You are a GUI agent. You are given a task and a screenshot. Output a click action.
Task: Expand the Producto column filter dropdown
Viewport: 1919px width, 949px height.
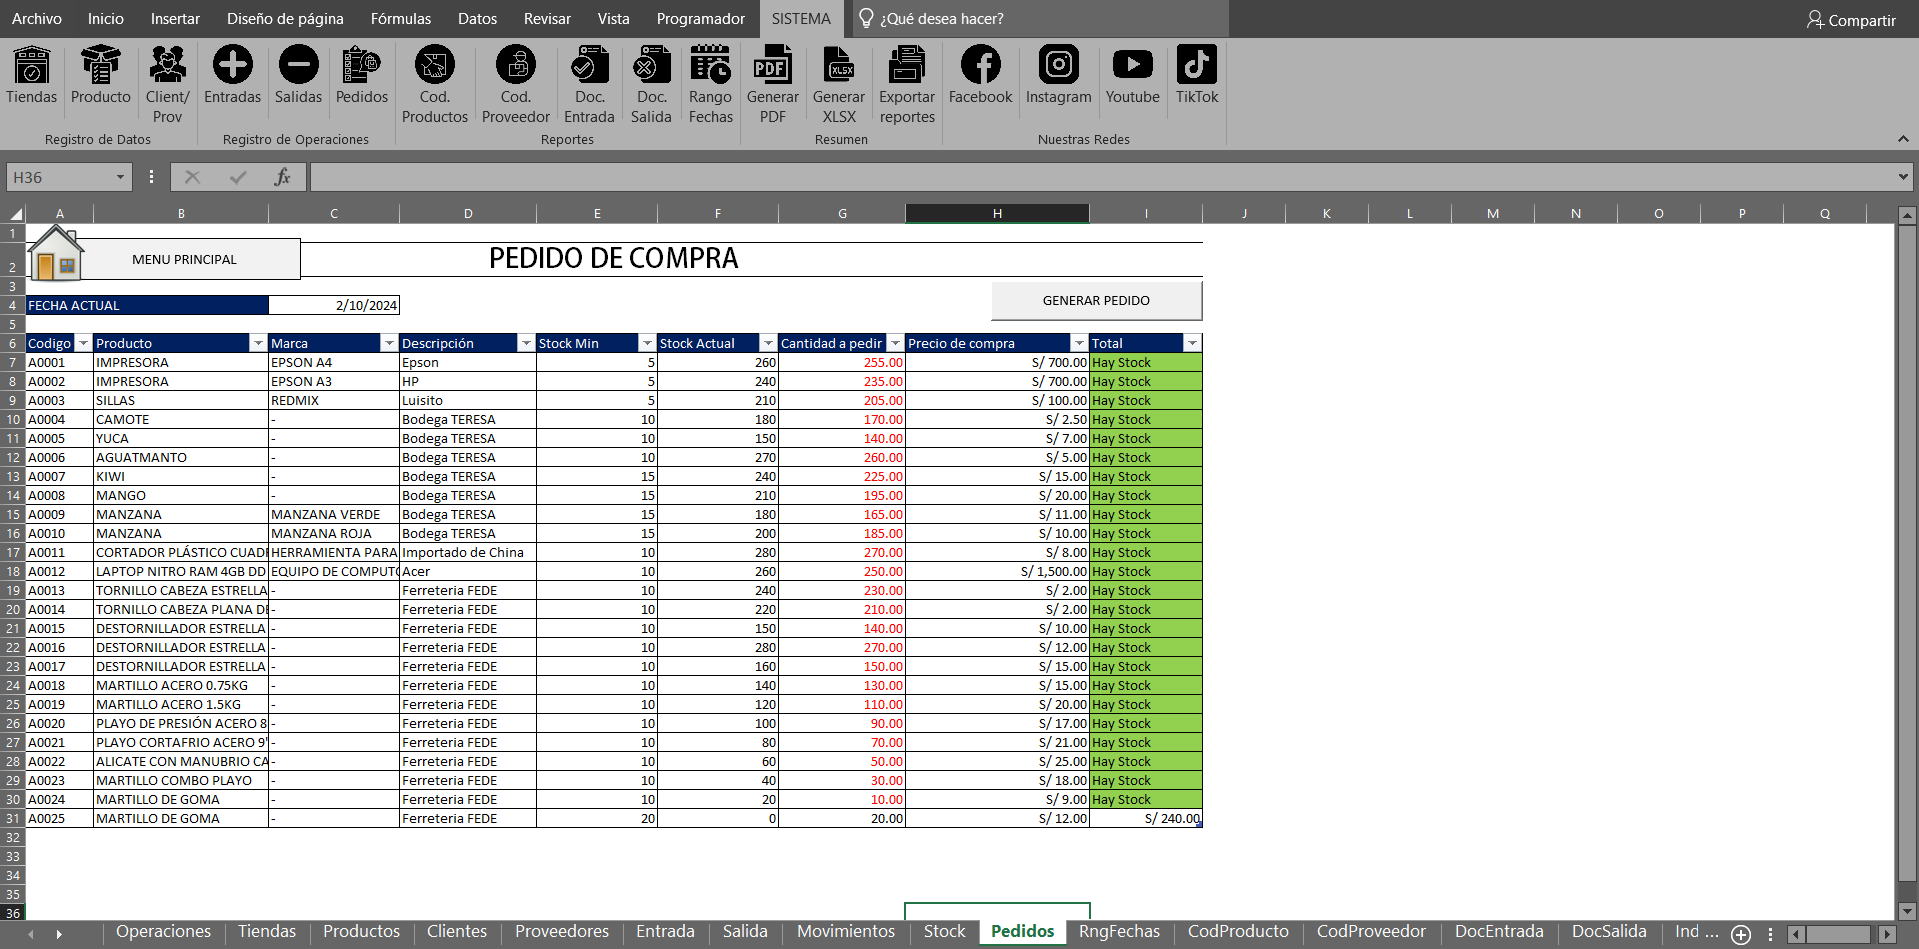click(258, 343)
